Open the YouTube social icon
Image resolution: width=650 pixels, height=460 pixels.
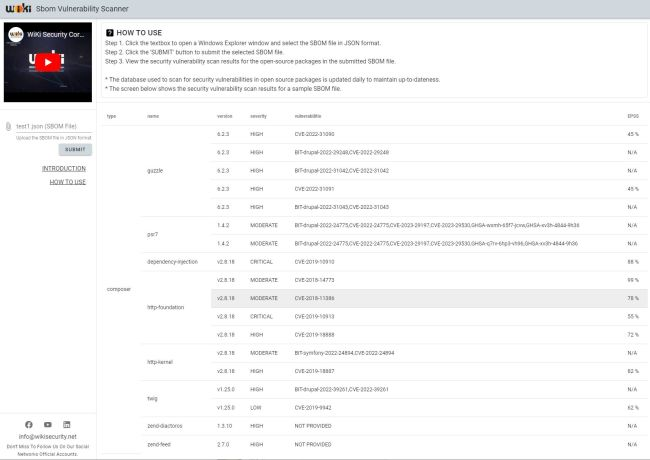pos(48,425)
